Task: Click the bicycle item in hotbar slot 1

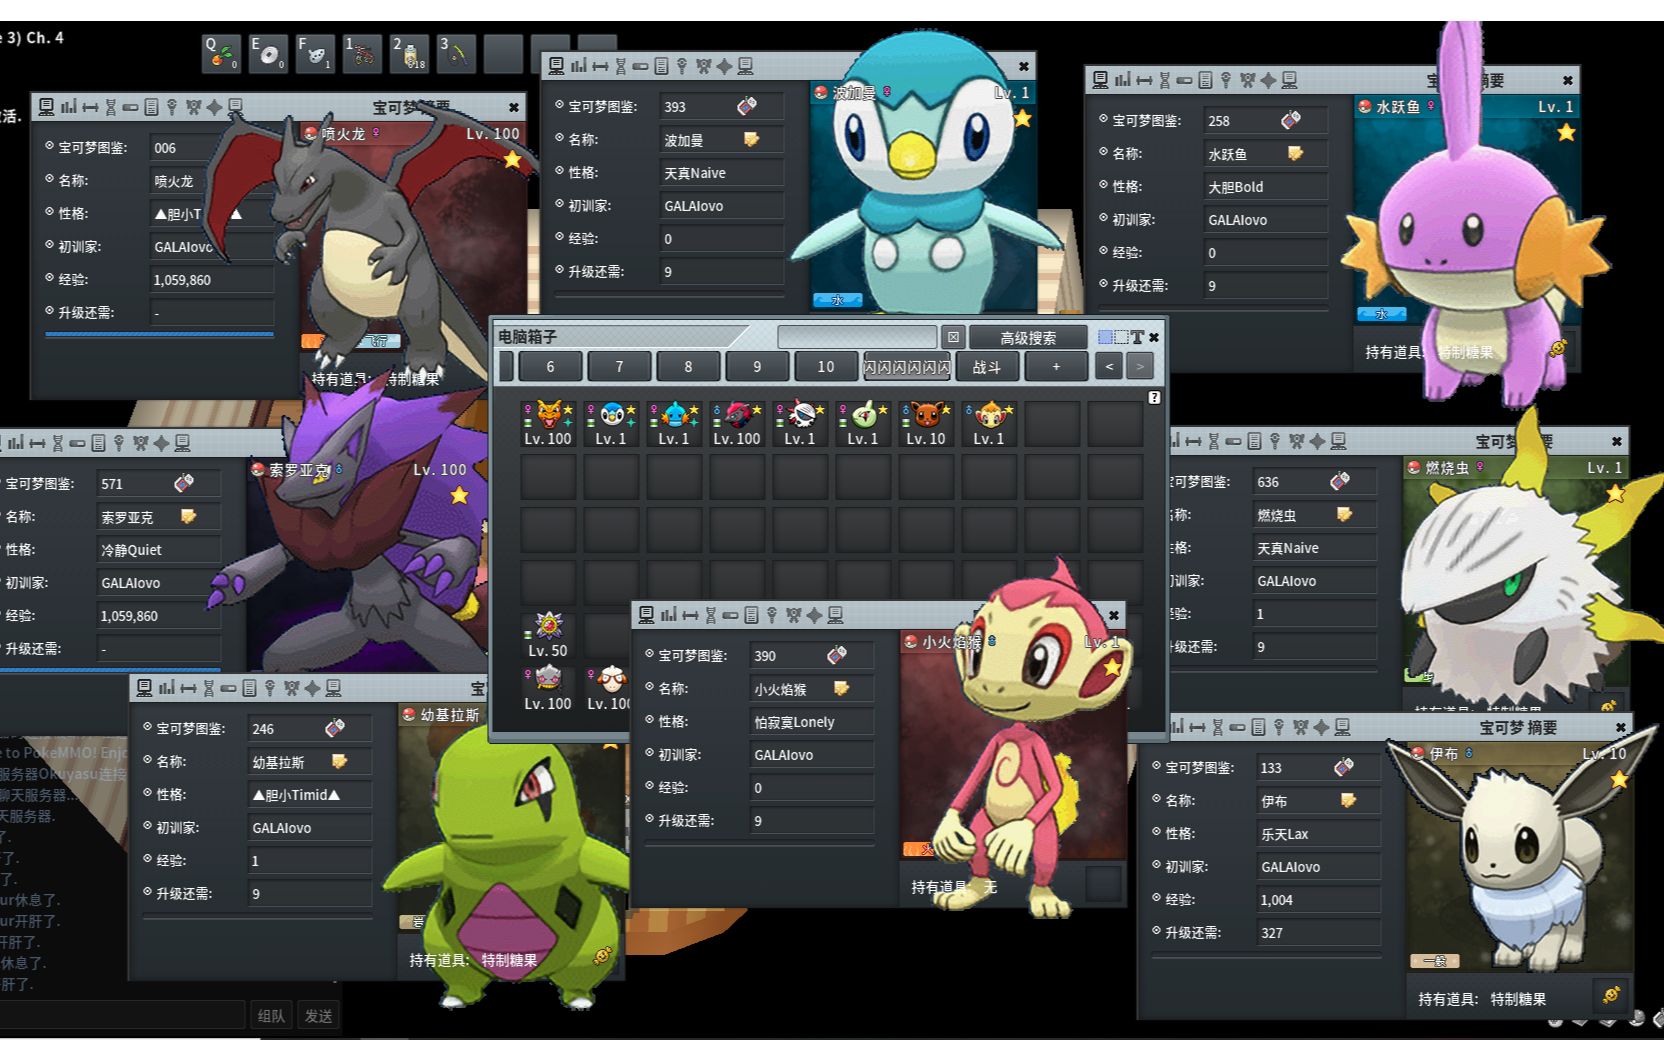Action: (x=362, y=53)
